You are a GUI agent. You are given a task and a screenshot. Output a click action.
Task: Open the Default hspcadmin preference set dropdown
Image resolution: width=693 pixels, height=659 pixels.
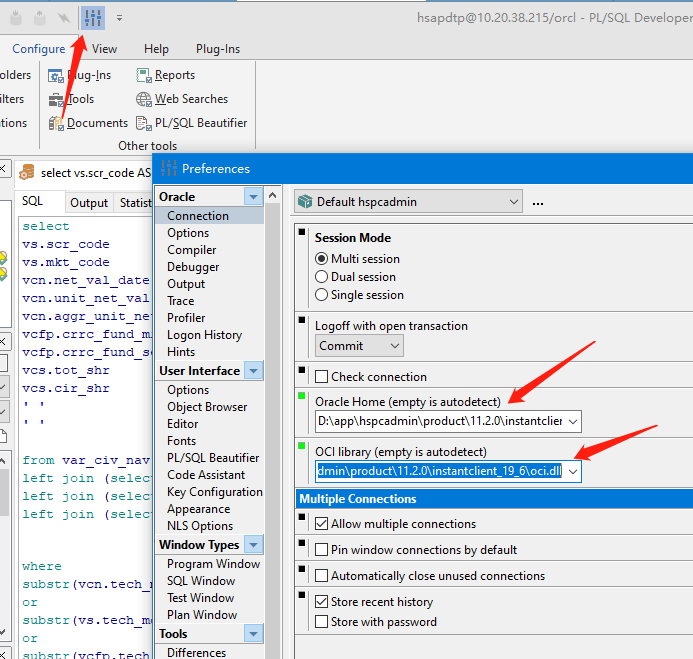click(514, 202)
